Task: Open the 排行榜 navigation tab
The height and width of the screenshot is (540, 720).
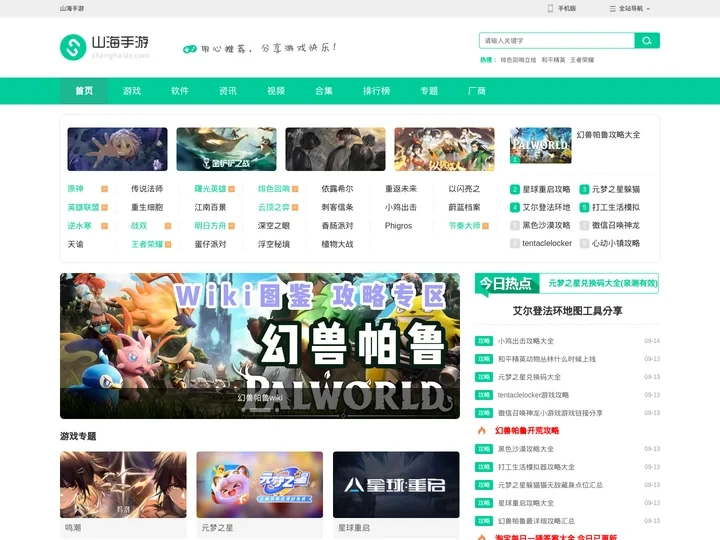Action: pos(377,91)
